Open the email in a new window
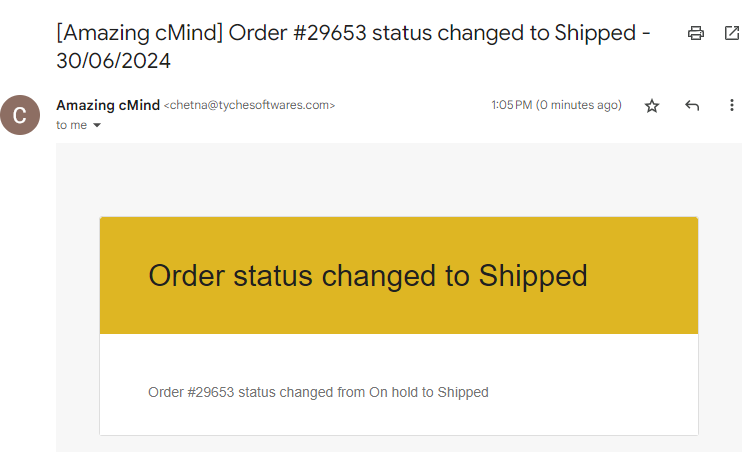The image size is (756, 452). coord(732,33)
